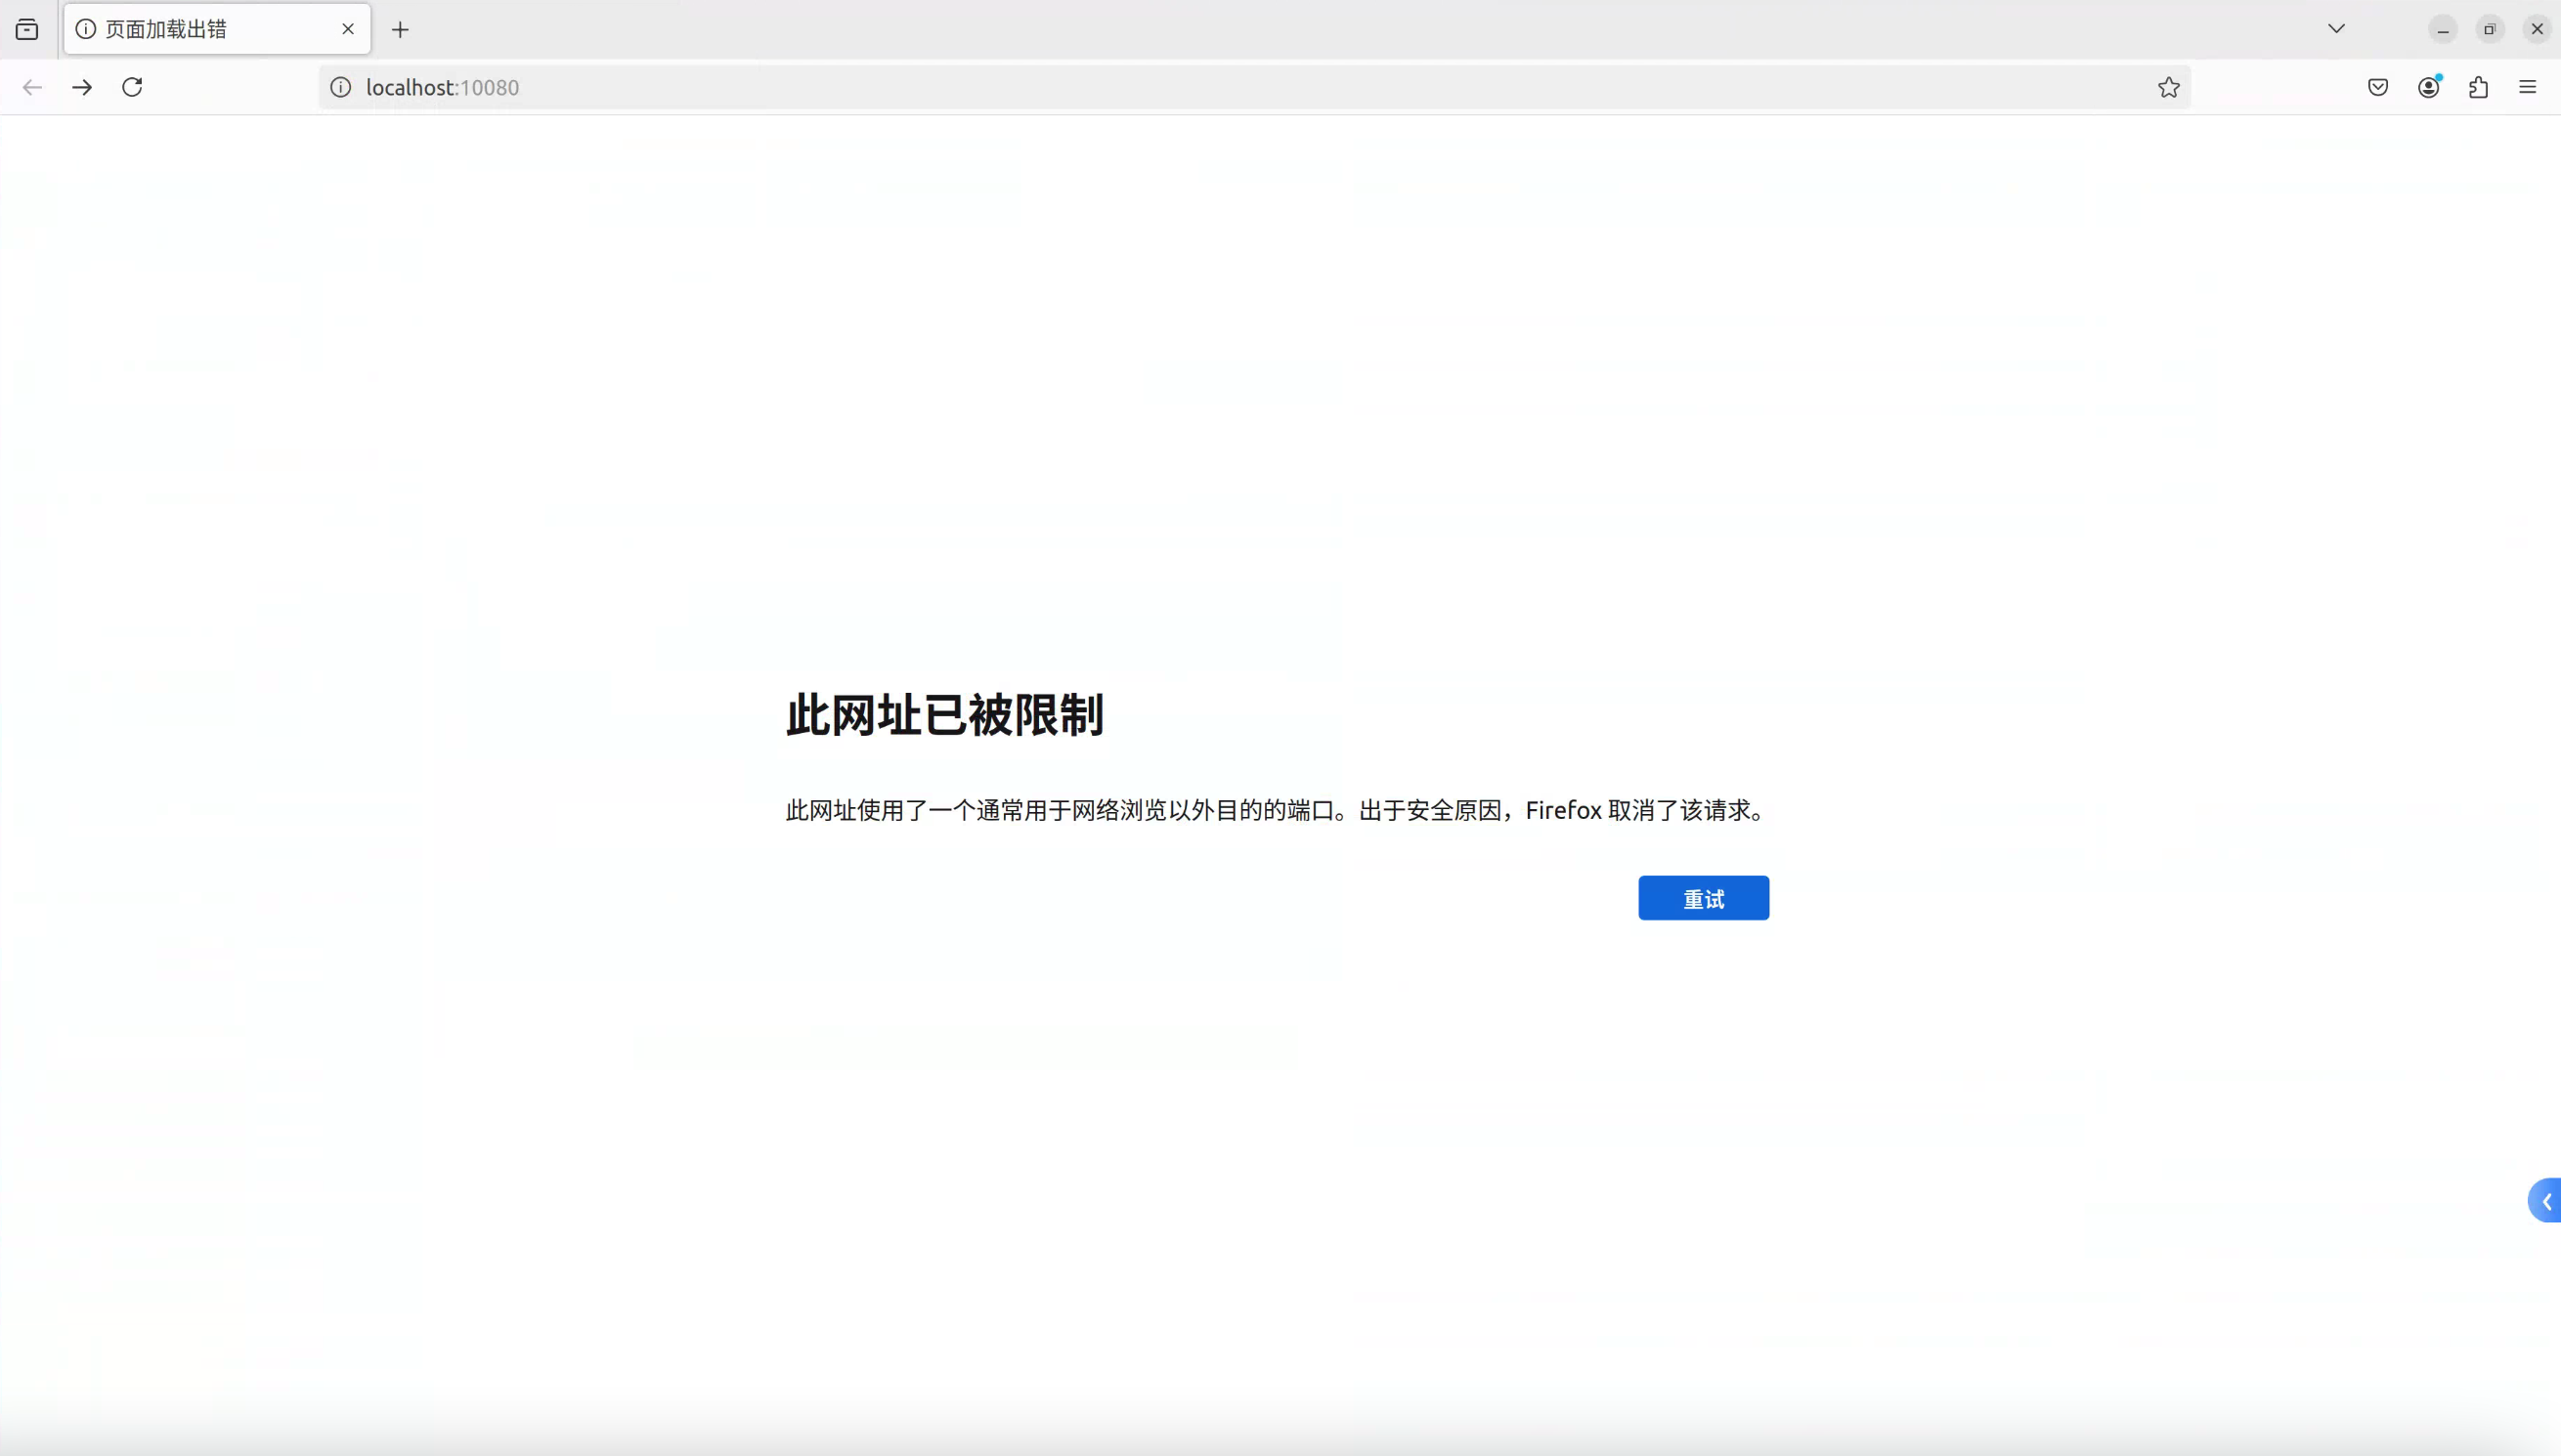
Task: Open the extensions puzzle icon
Action: (x=2478, y=87)
